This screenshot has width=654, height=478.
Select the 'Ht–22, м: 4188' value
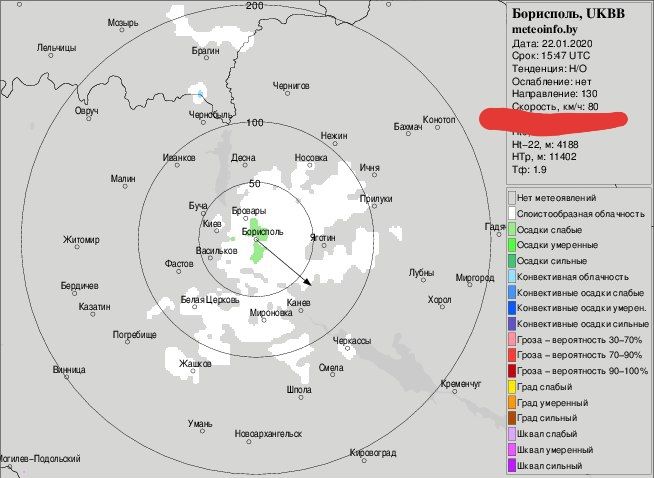pyautogui.click(x=545, y=144)
